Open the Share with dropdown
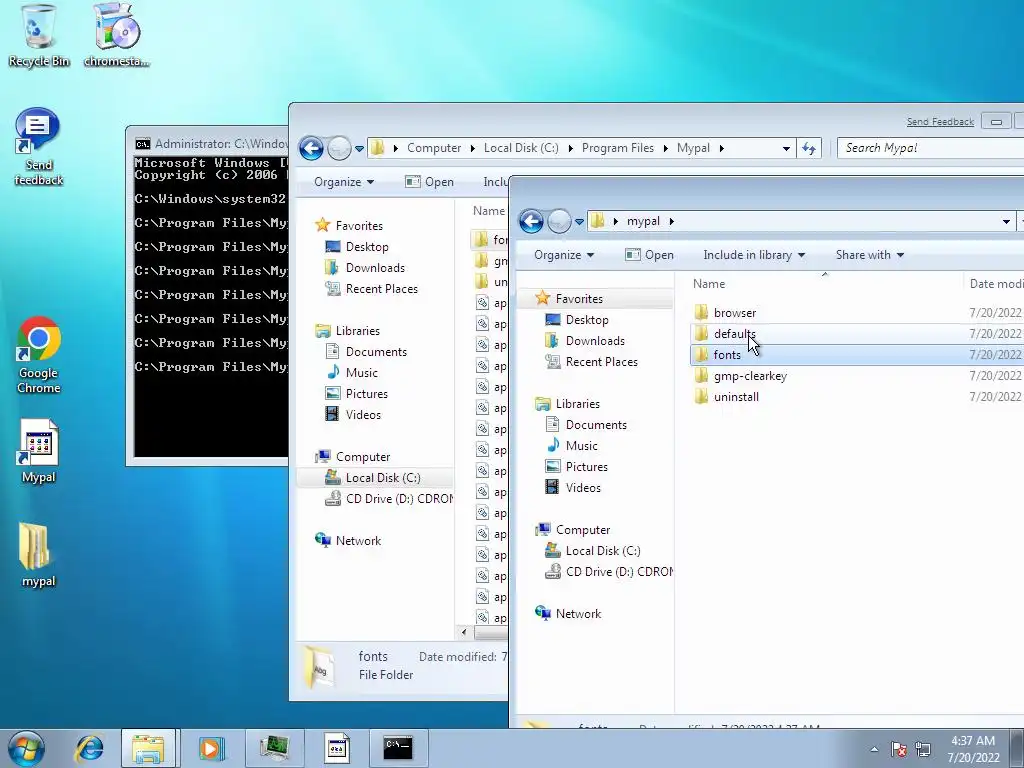Image resolution: width=1024 pixels, height=768 pixels. click(870, 255)
